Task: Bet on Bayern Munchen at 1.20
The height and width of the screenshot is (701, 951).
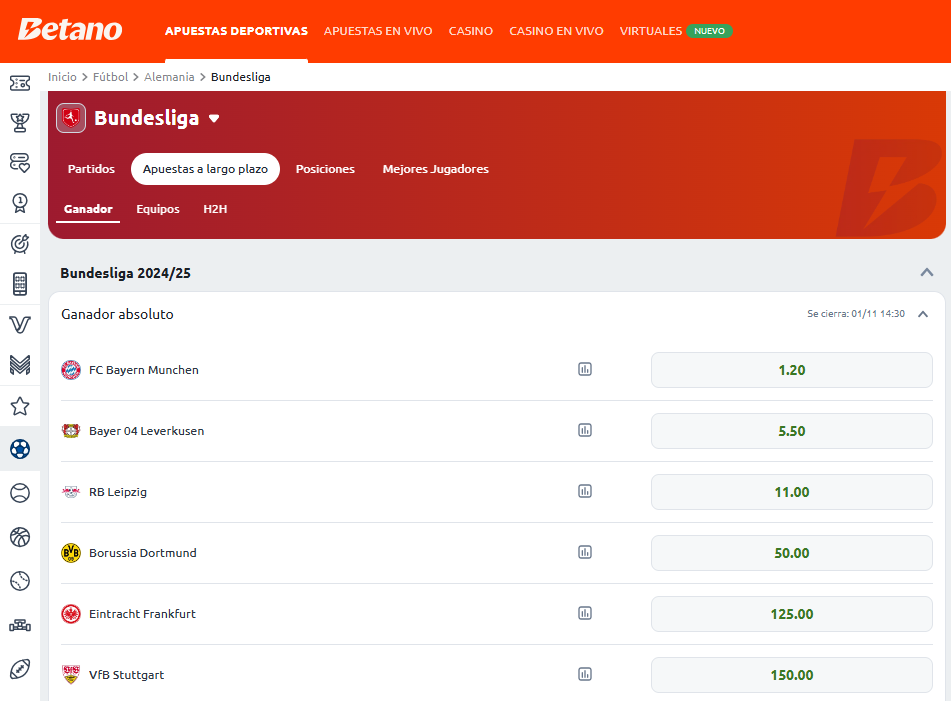Action: (x=791, y=370)
